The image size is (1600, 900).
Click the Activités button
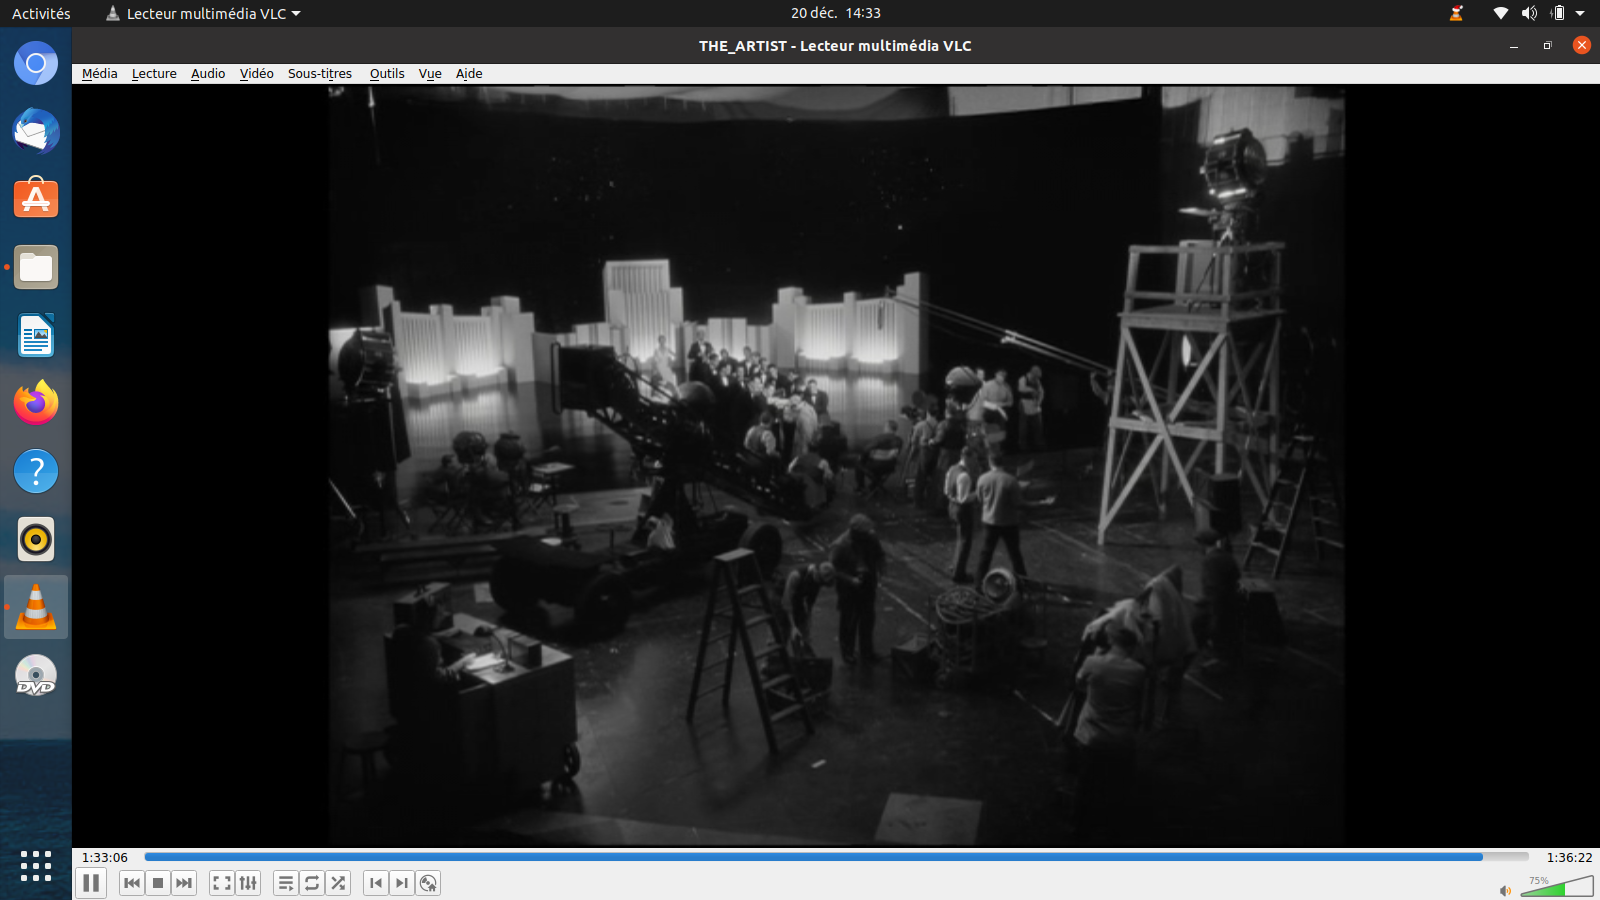tap(41, 14)
